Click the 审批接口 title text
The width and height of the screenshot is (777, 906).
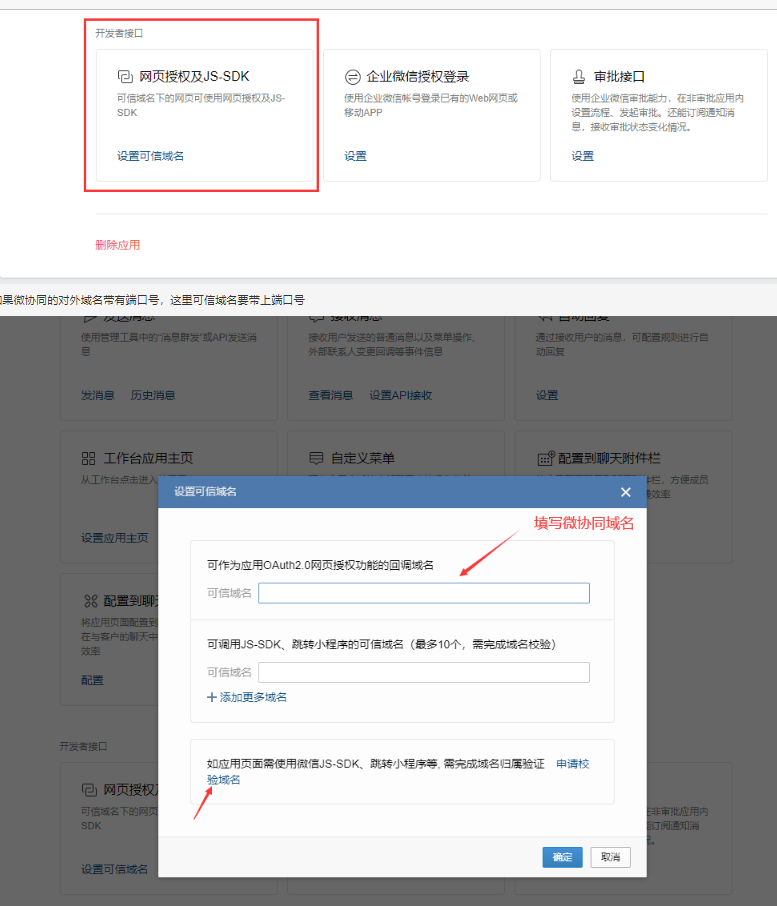(619, 76)
